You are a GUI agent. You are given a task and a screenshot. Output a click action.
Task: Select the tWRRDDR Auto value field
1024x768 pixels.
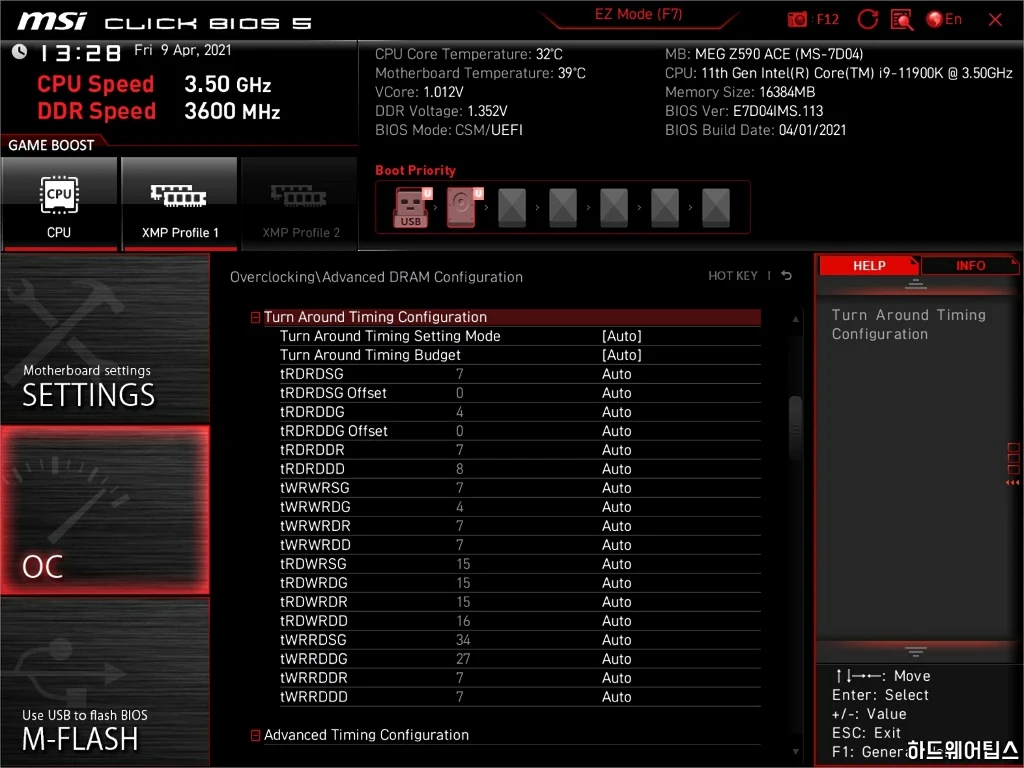point(616,678)
